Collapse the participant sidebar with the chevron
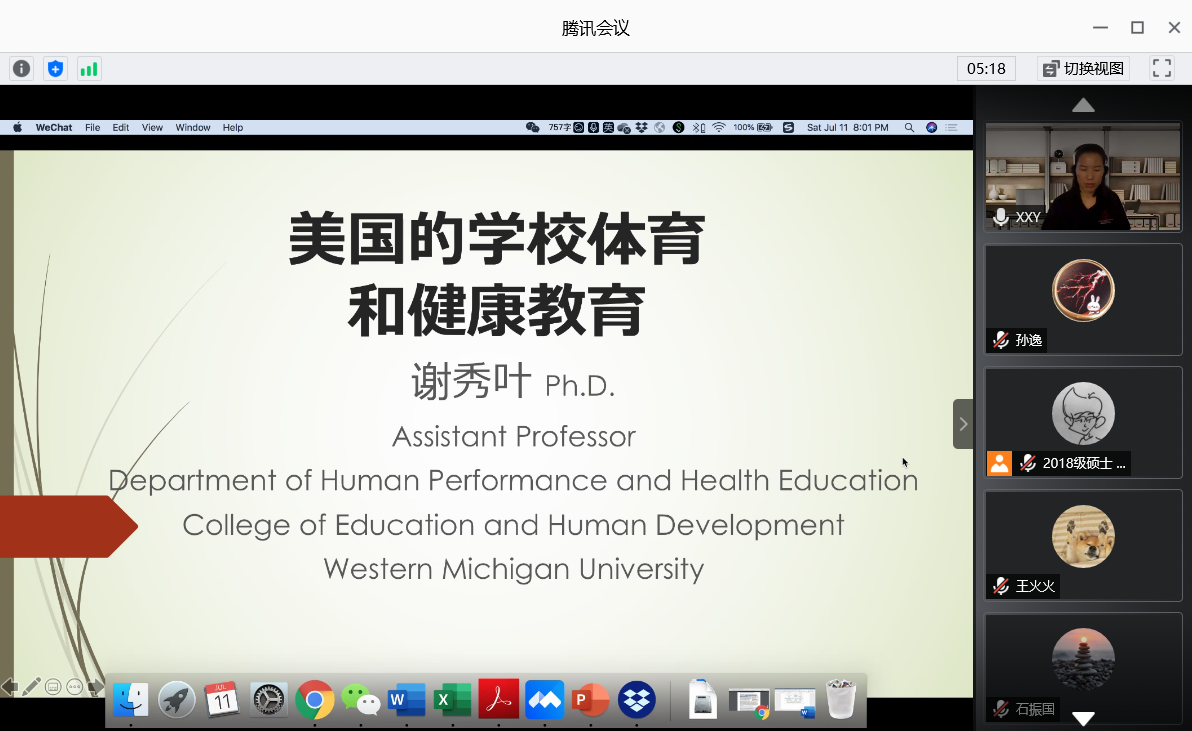Image resolution: width=1192 pixels, height=731 pixels. pos(963,424)
